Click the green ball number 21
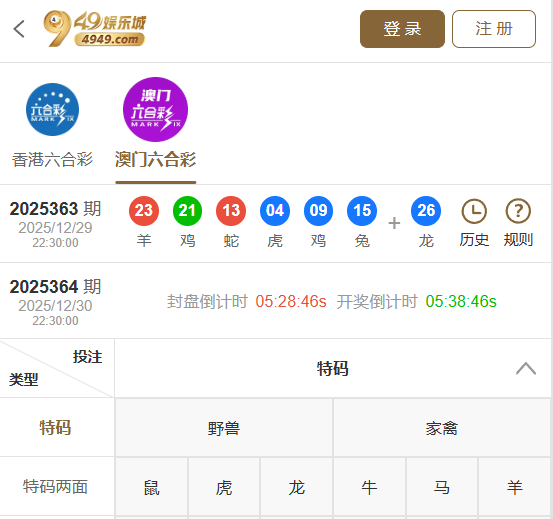This screenshot has width=553, height=519. tap(187, 211)
